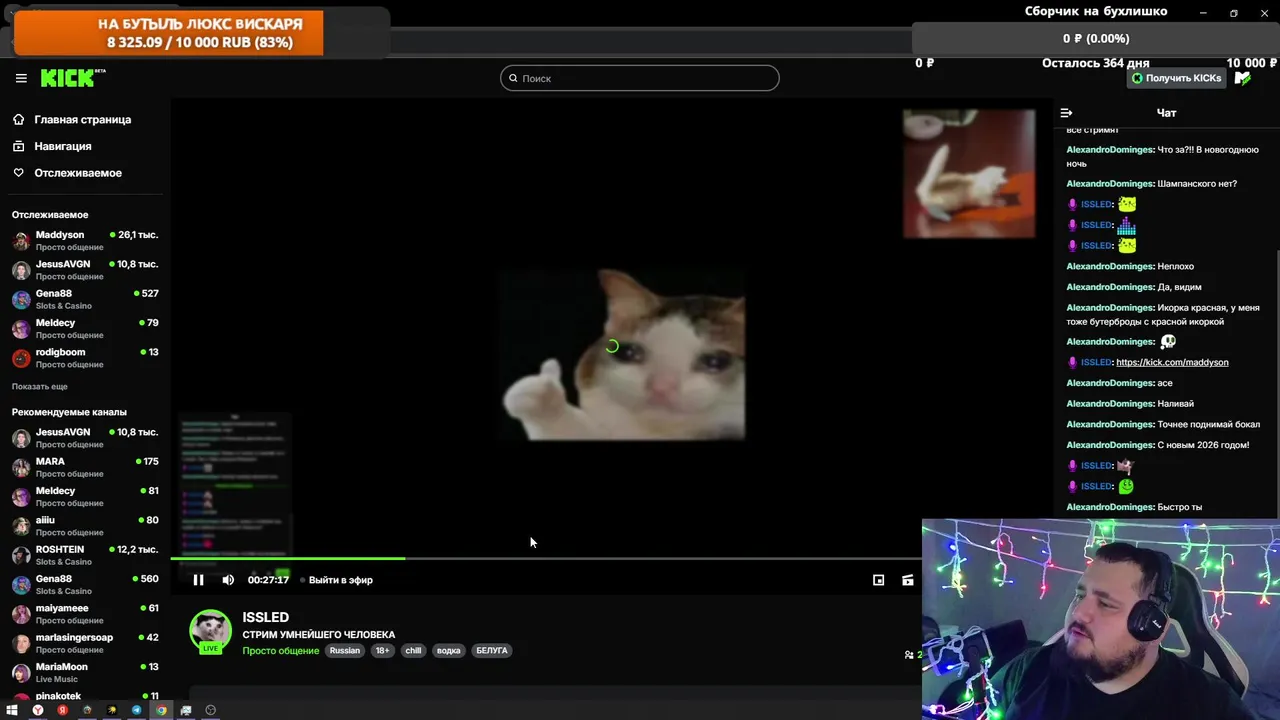Click the crying cat video in the player

(623, 353)
